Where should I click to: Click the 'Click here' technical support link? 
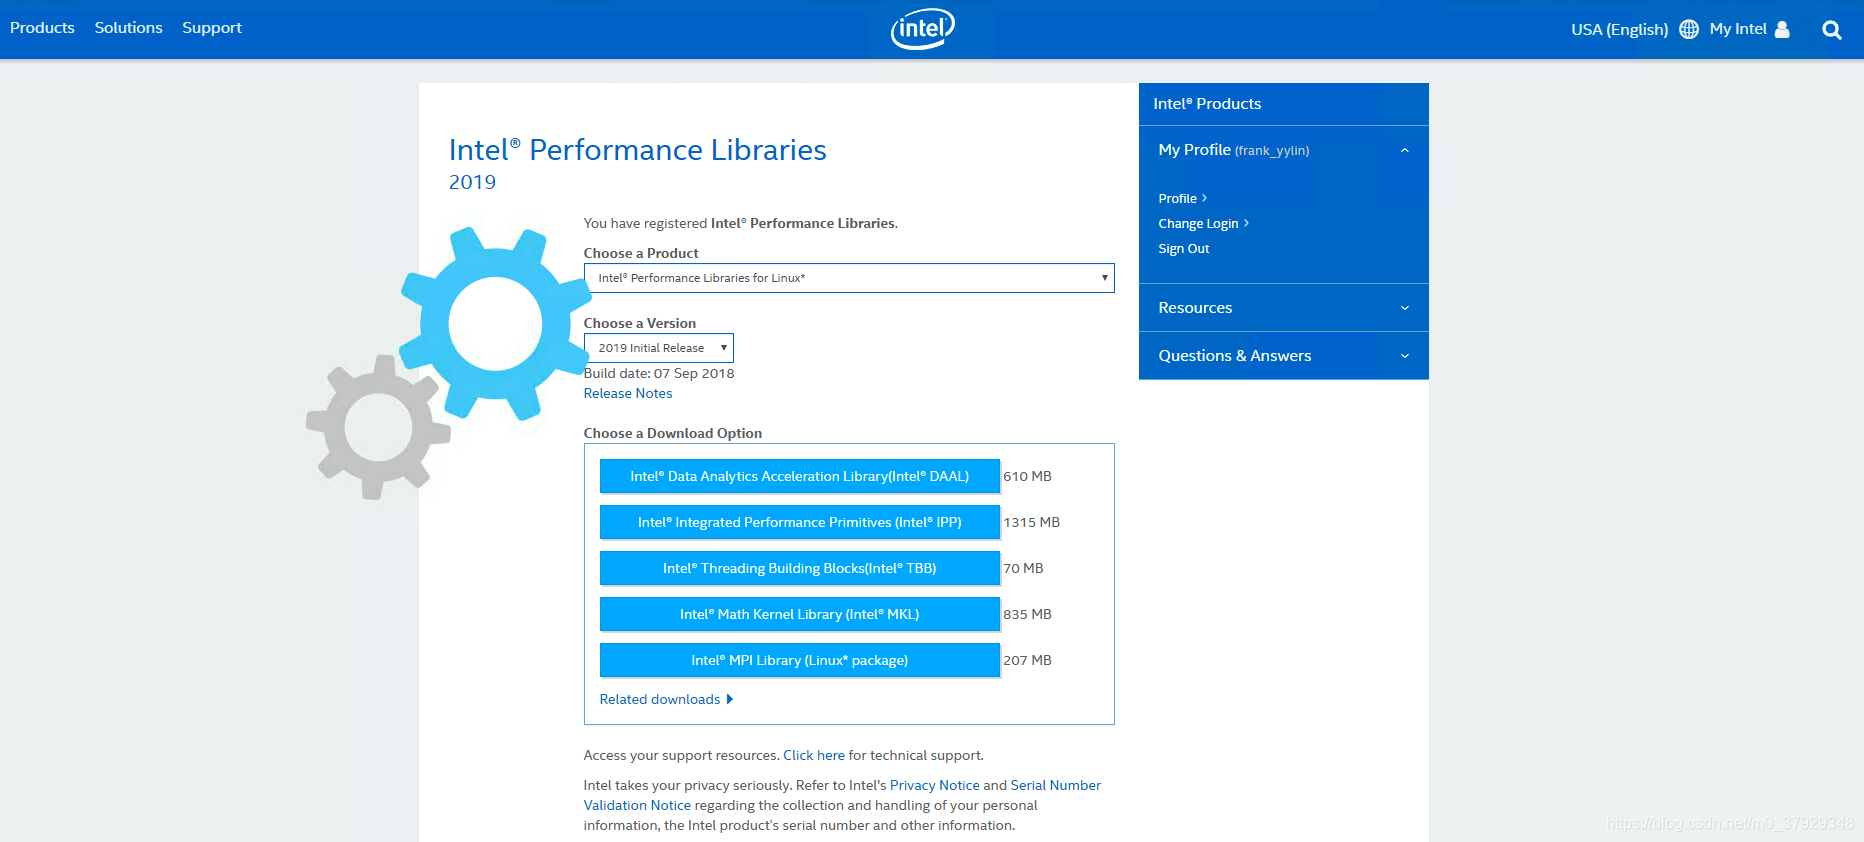point(814,755)
